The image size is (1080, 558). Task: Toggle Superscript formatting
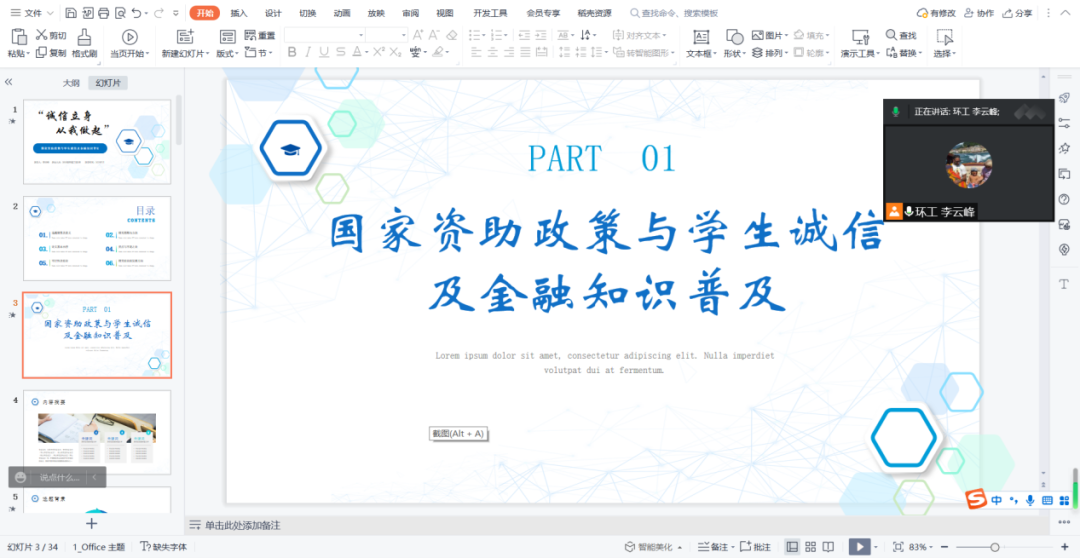(x=378, y=52)
